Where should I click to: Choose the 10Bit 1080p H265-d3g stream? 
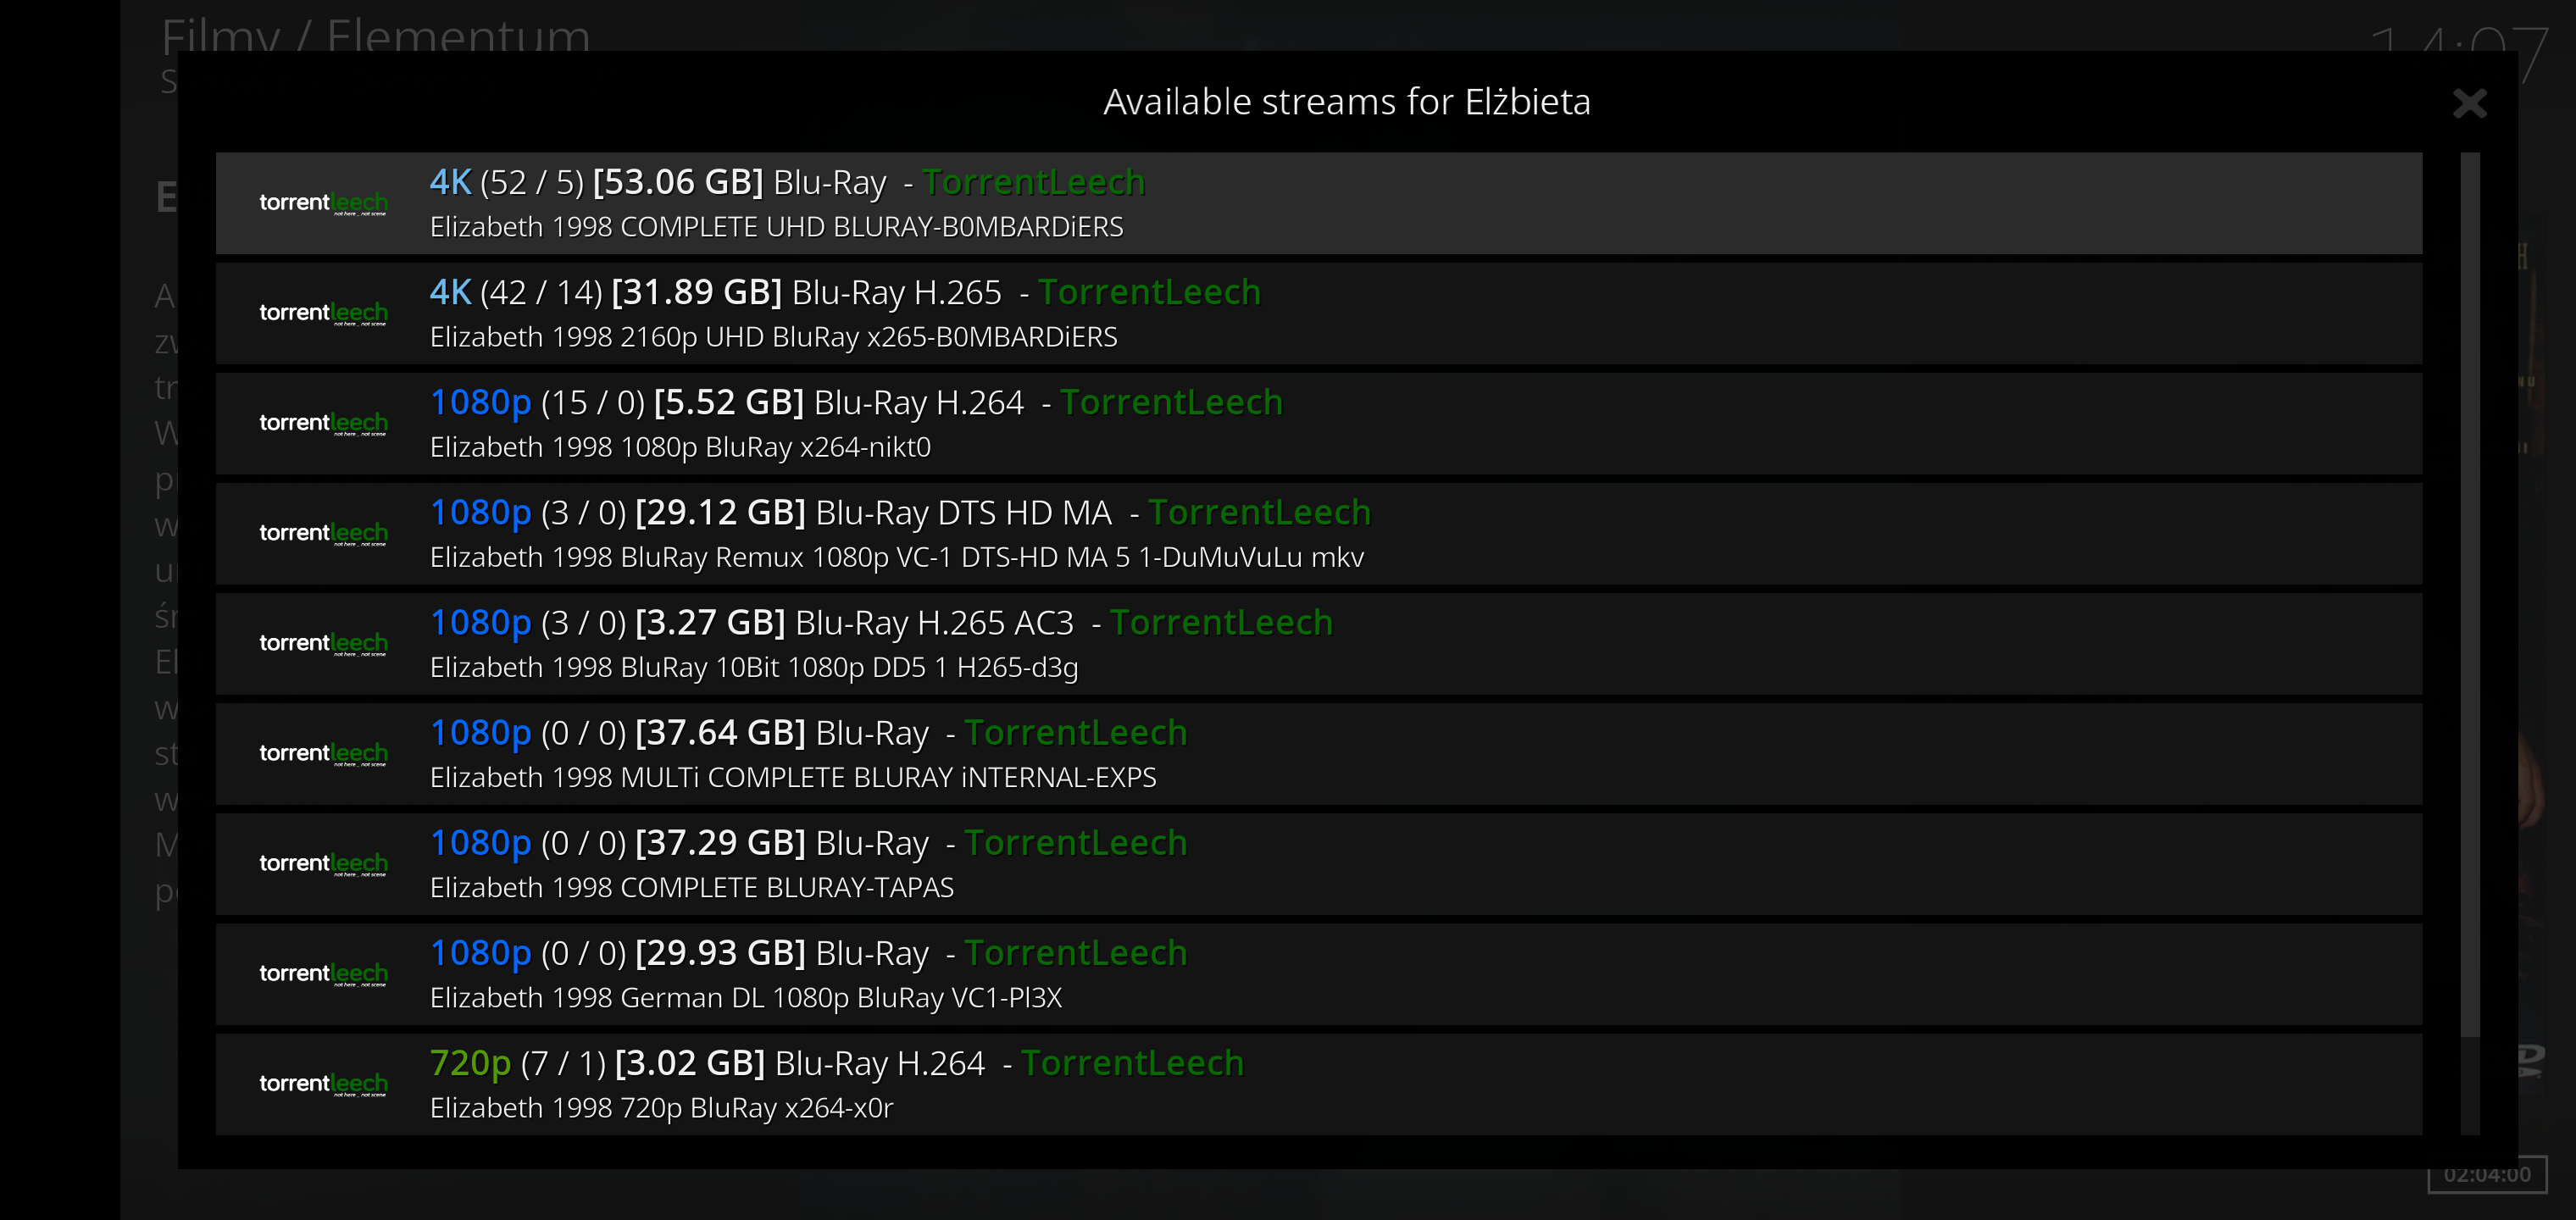point(1318,643)
